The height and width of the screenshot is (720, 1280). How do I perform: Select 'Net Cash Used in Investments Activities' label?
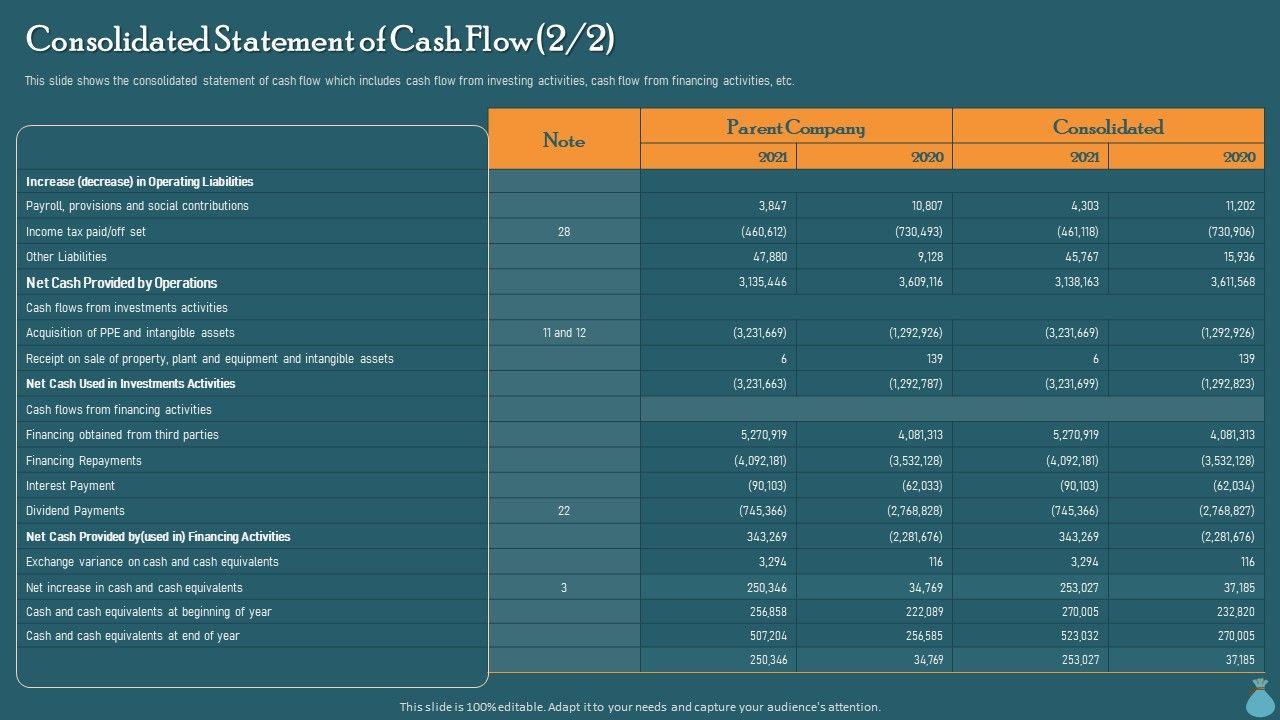(130, 384)
